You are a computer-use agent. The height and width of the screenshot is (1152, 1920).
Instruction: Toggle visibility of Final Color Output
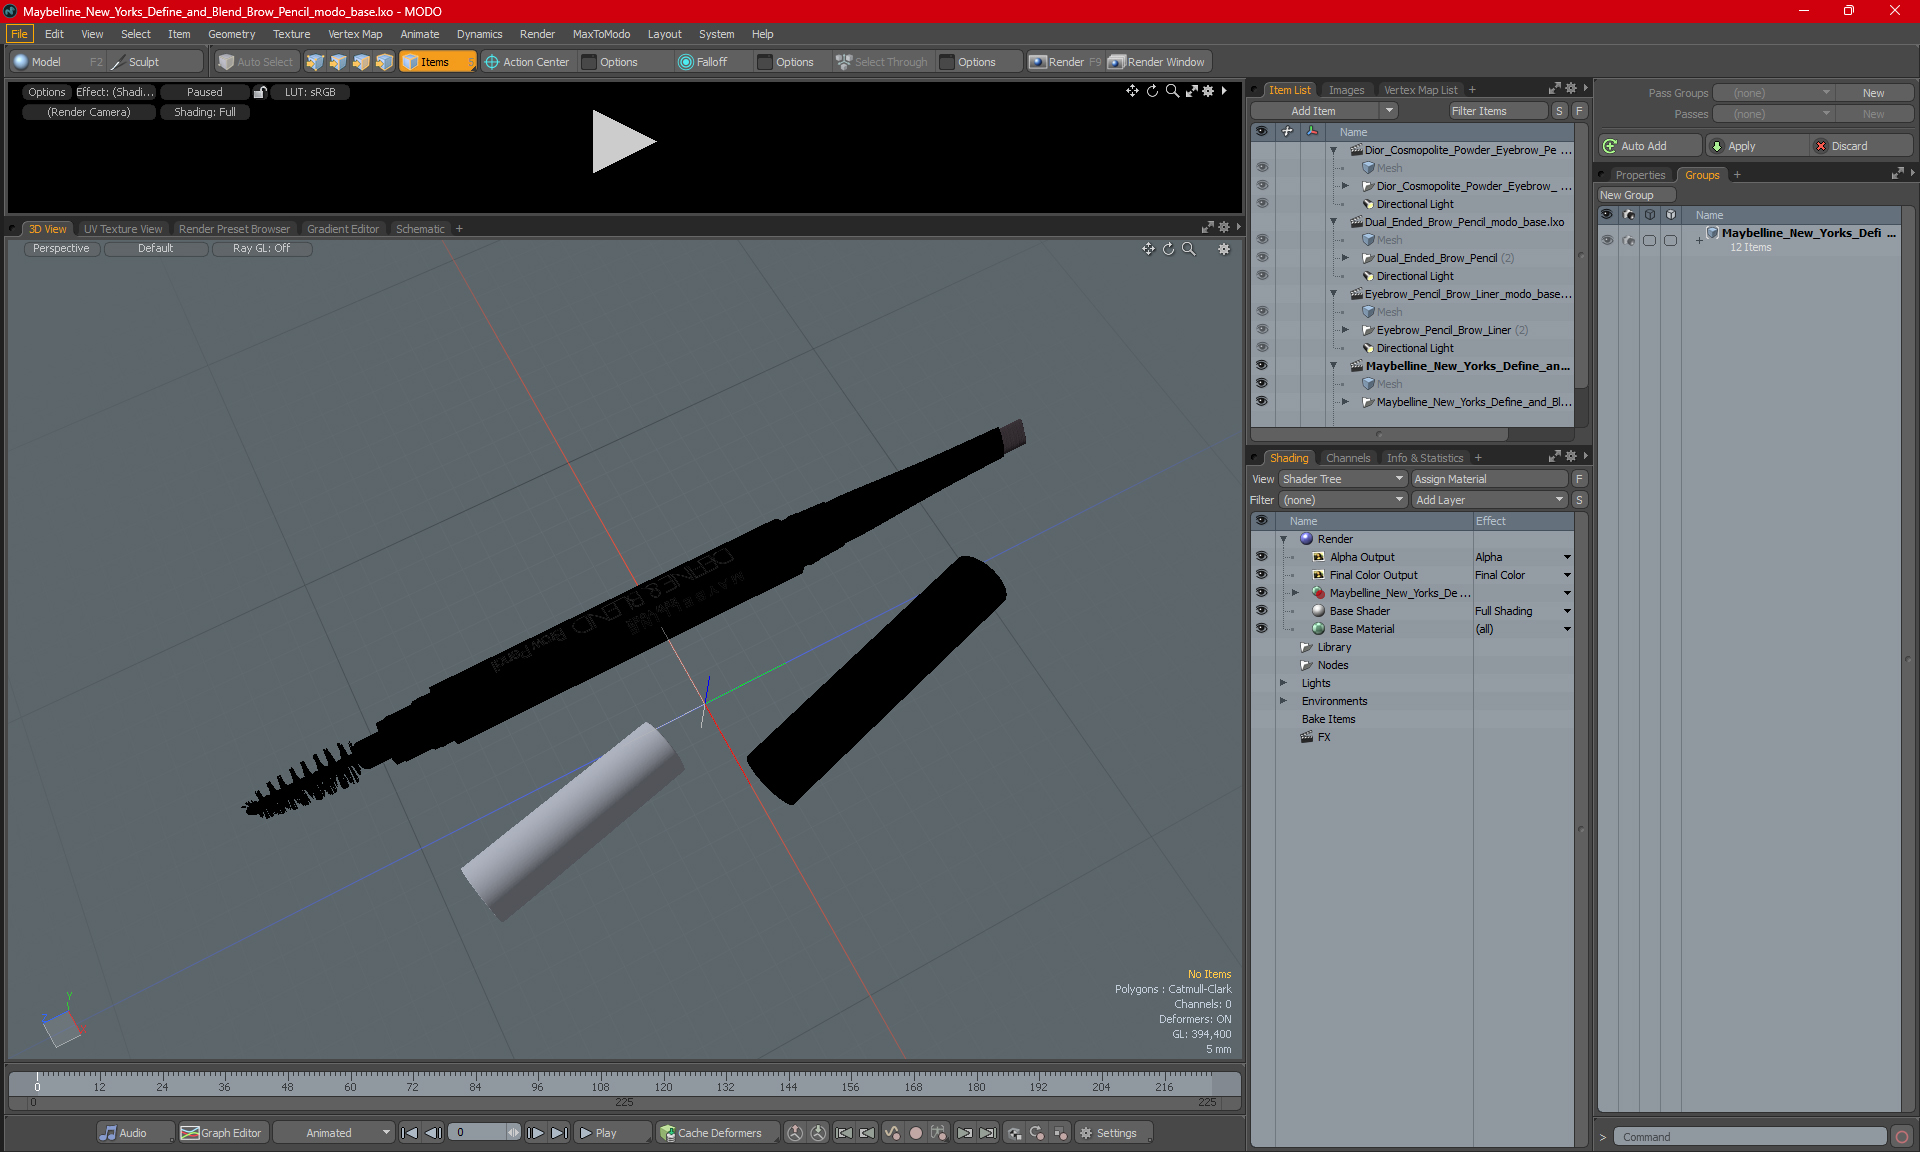click(x=1262, y=575)
